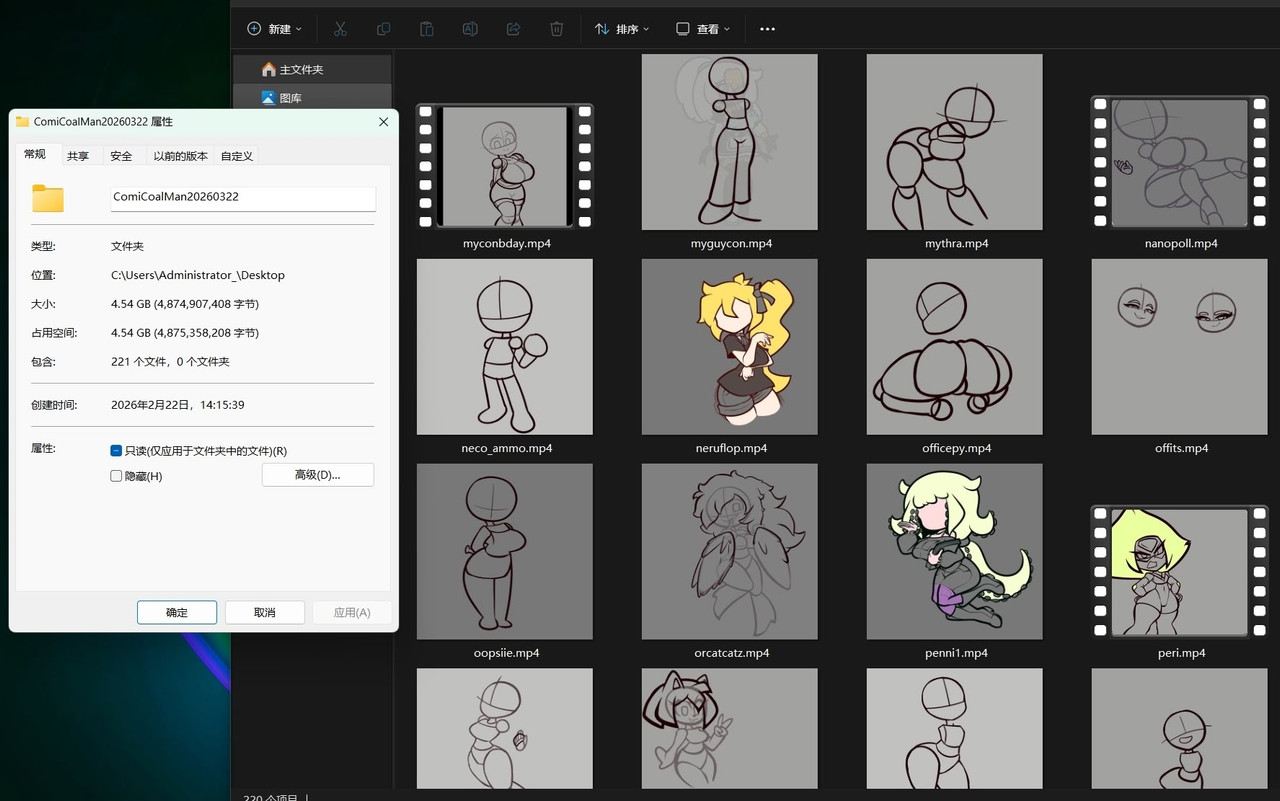Switch to the 共享 tab
The height and width of the screenshot is (801, 1280).
78,156
